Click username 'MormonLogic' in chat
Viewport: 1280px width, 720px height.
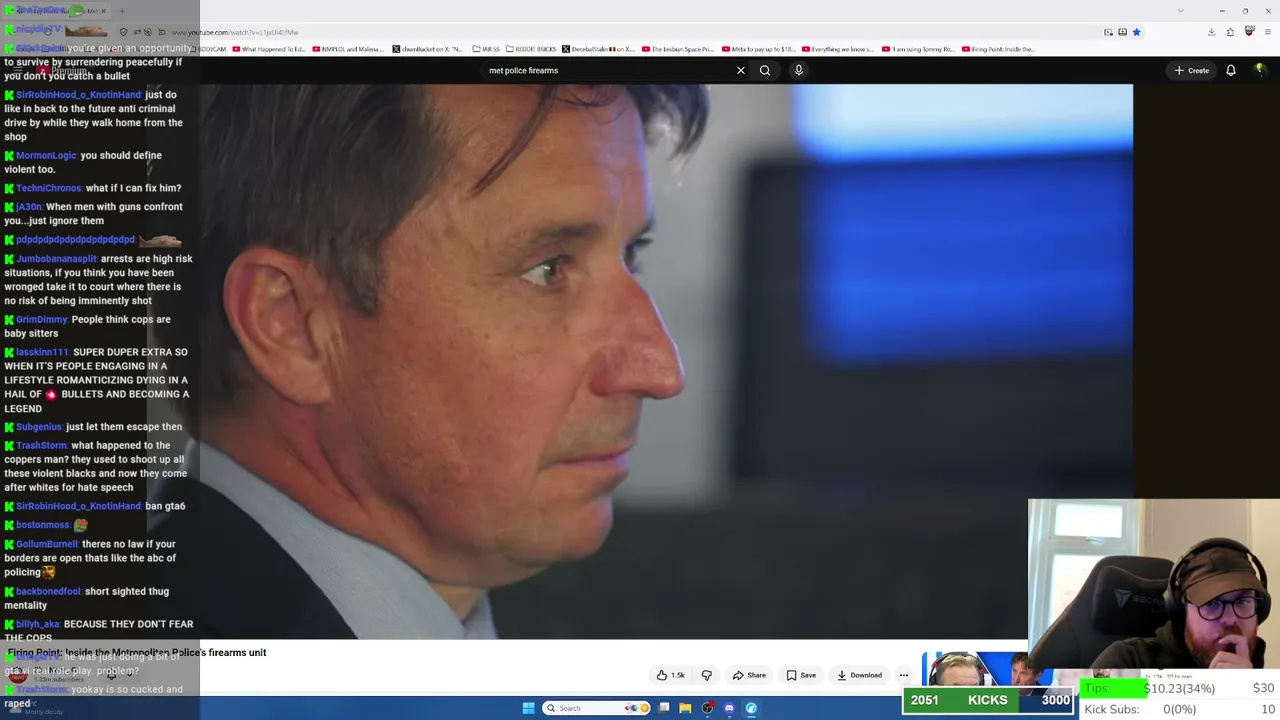click(x=46, y=156)
